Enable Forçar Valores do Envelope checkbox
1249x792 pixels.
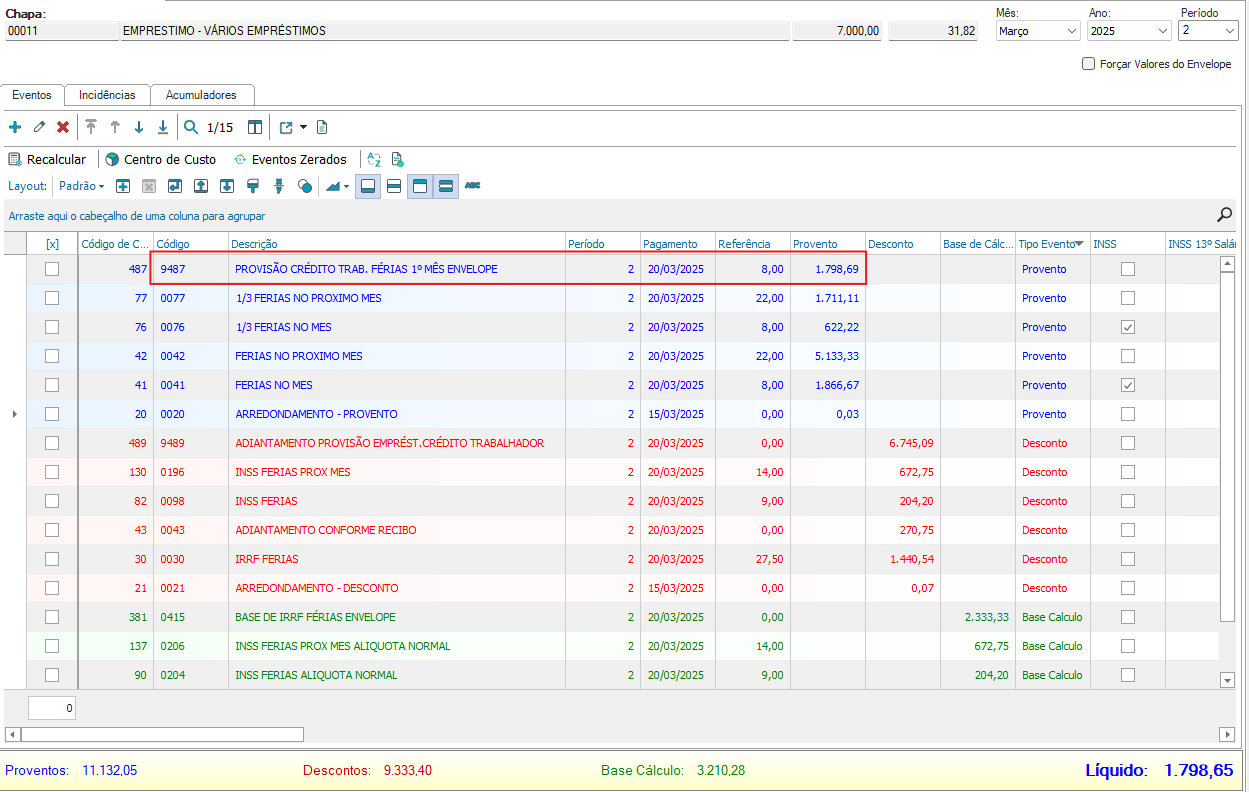(1089, 64)
